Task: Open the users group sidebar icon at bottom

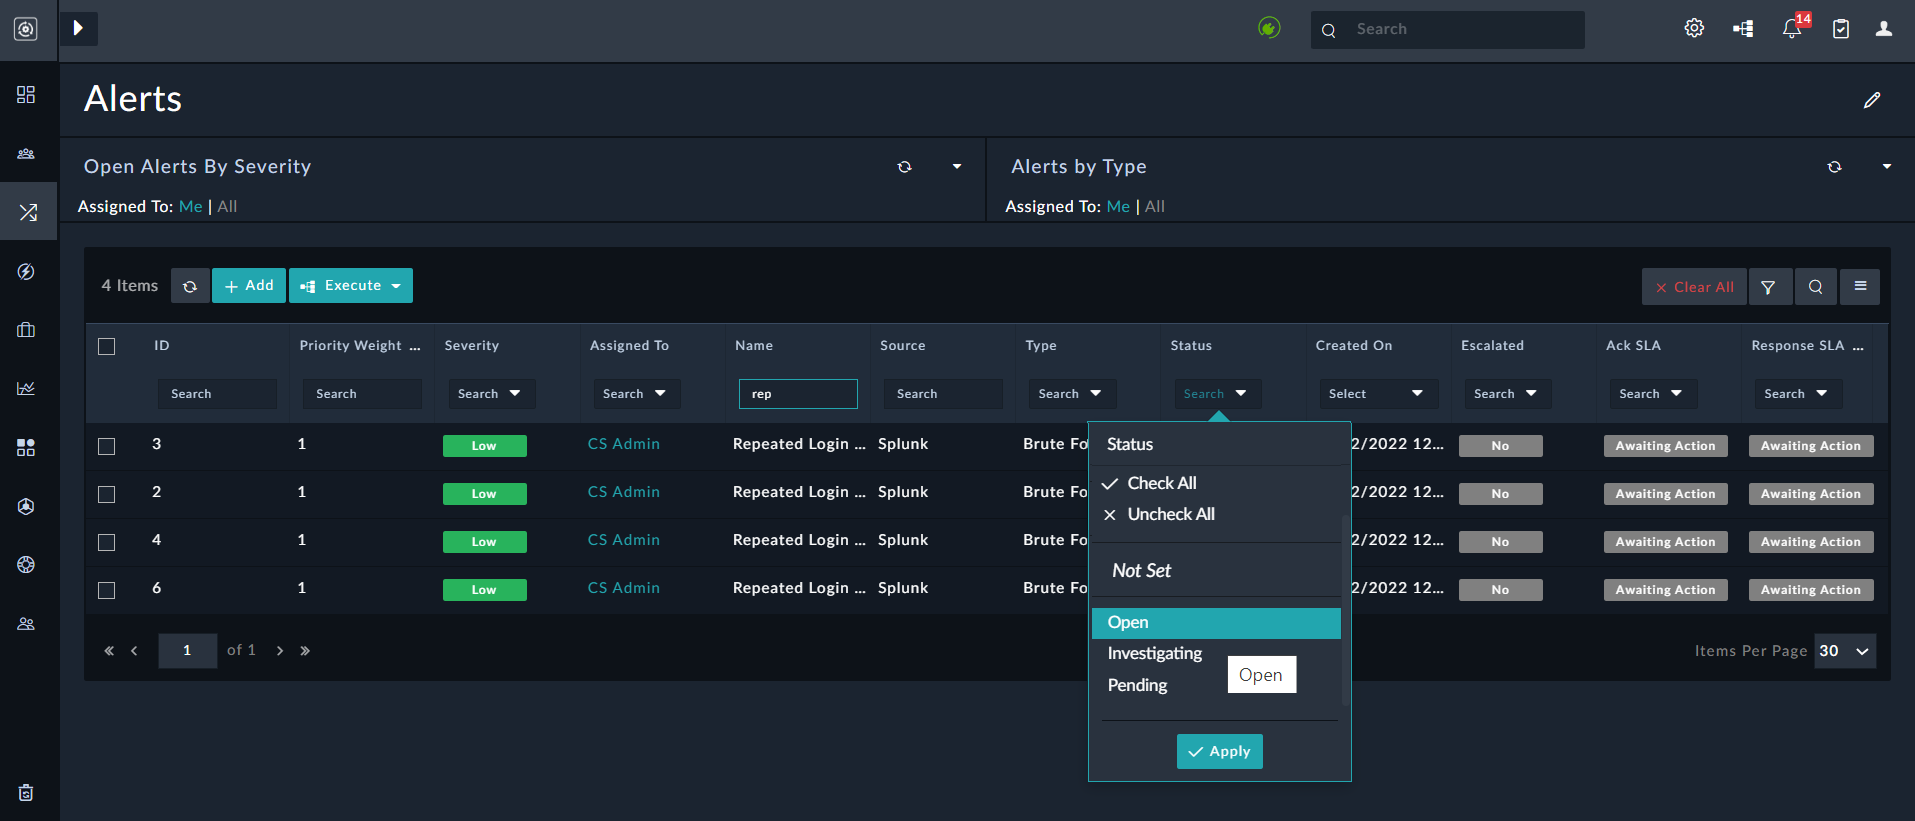Action: click(26, 624)
